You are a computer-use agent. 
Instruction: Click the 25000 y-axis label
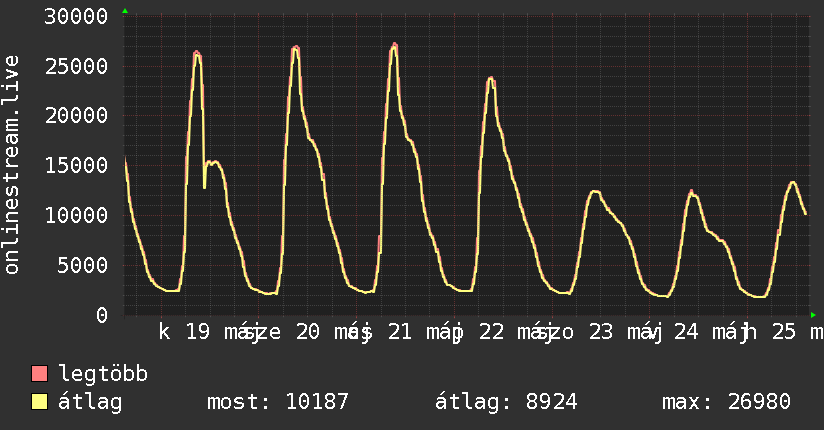[x=76, y=67]
